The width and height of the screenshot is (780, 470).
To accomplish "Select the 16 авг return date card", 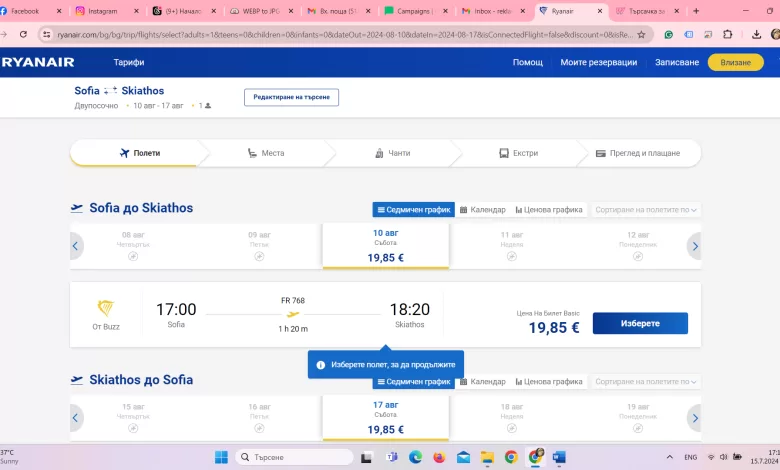I will coord(259,418).
